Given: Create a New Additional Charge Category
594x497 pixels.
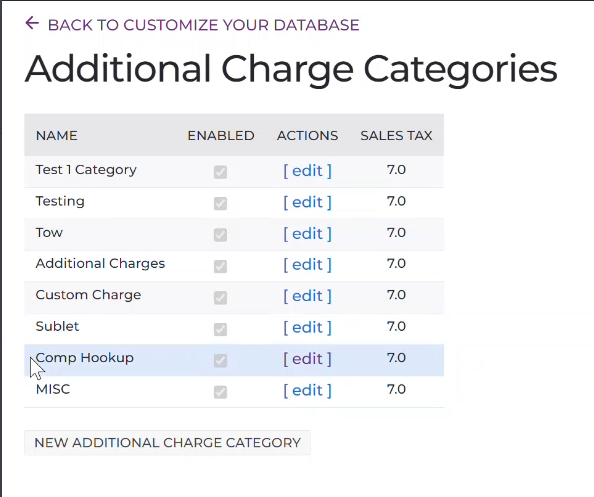Looking at the screenshot, I should [167, 442].
